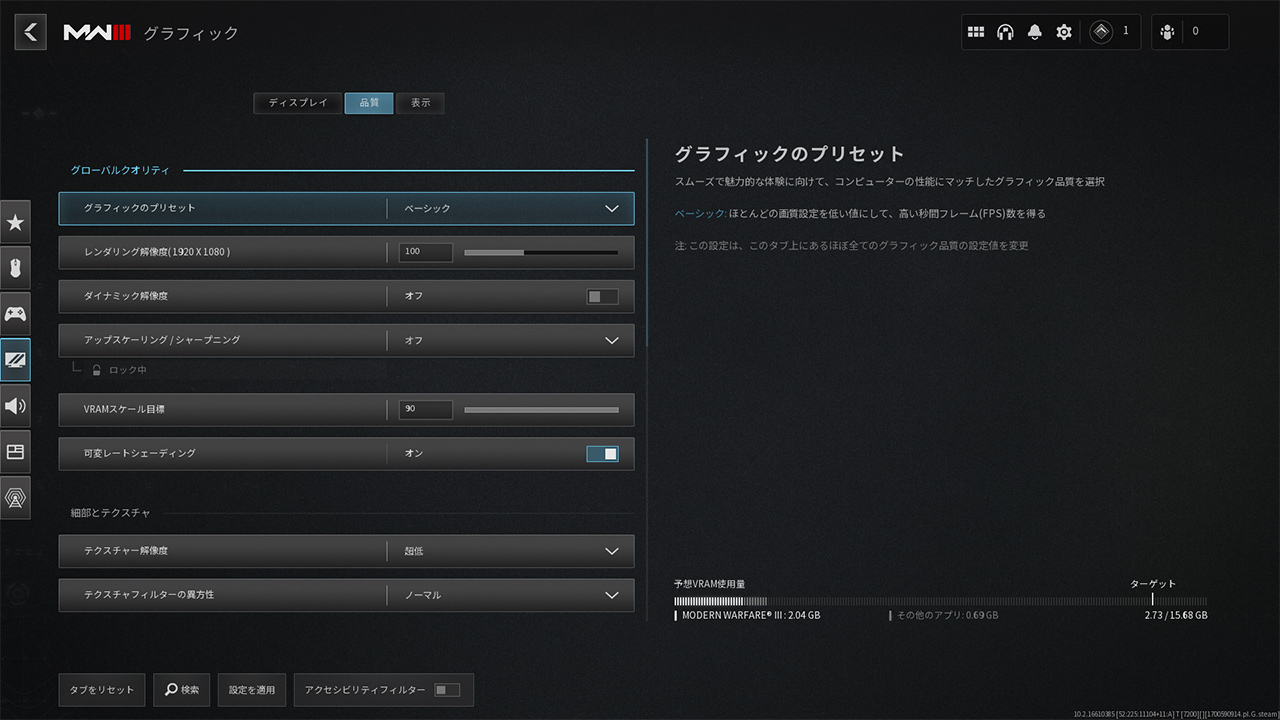Switch to the 品質 tab
This screenshot has width=1280, height=720.
(369, 103)
